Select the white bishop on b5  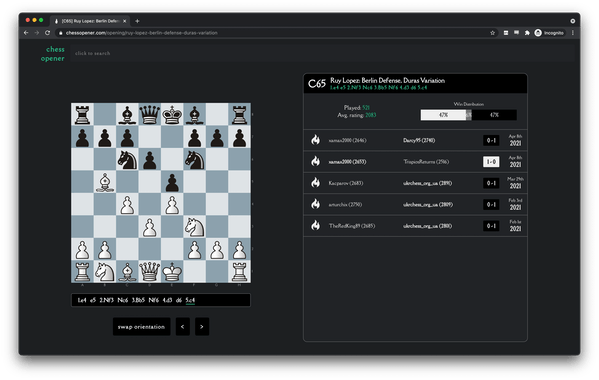coord(105,182)
